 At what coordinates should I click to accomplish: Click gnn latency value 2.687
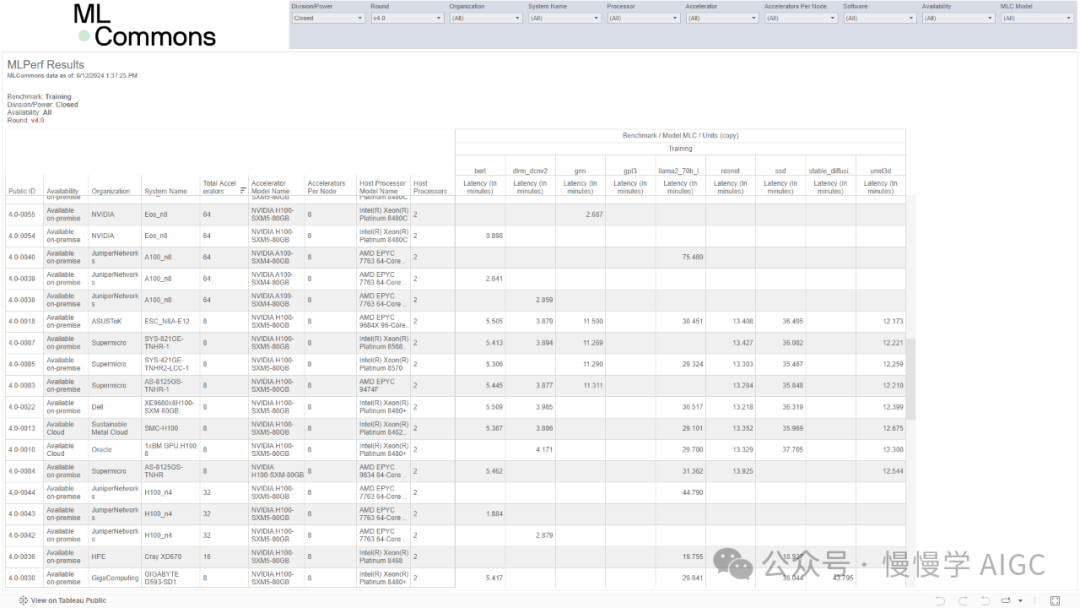(x=594, y=215)
